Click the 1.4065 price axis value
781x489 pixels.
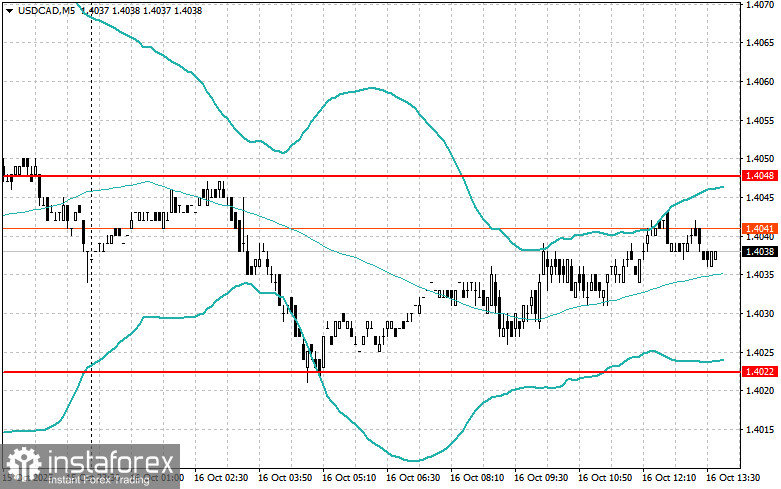[x=760, y=43]
